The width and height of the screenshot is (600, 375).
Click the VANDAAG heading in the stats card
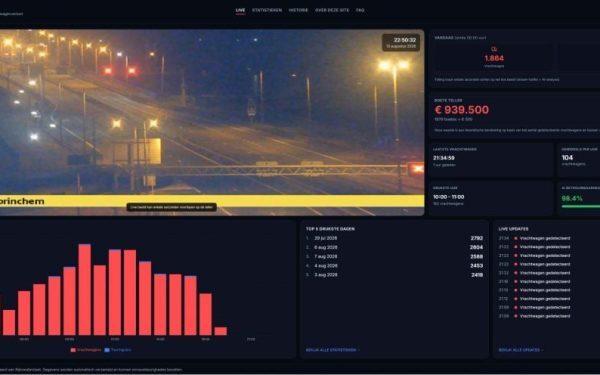point(444,38)
